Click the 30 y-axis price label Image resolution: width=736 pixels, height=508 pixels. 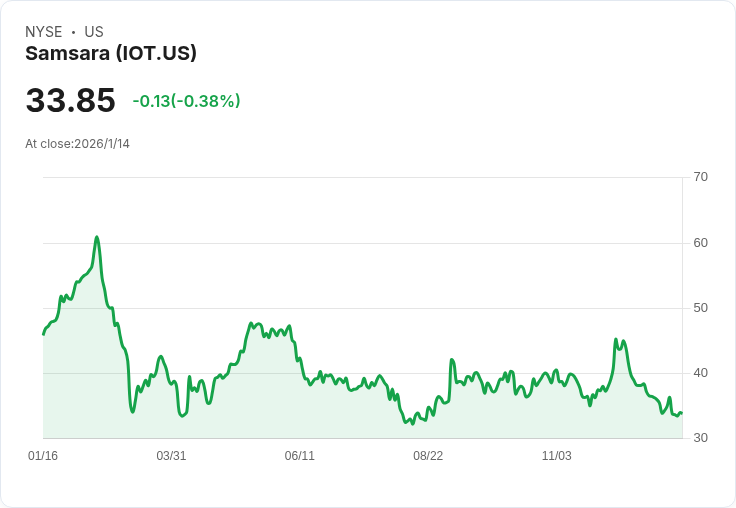tap(700, 438)
